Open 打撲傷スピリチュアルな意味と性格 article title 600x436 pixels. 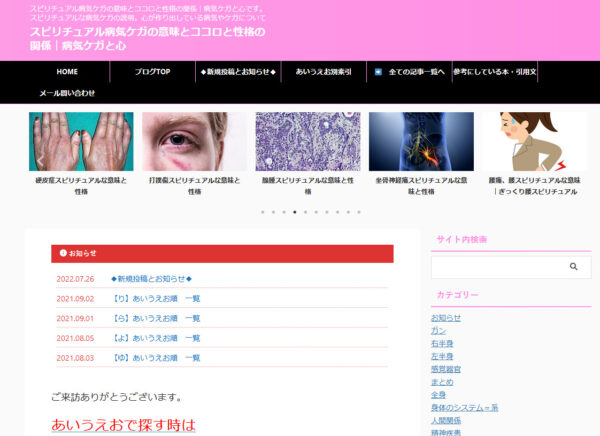(194, 186)
